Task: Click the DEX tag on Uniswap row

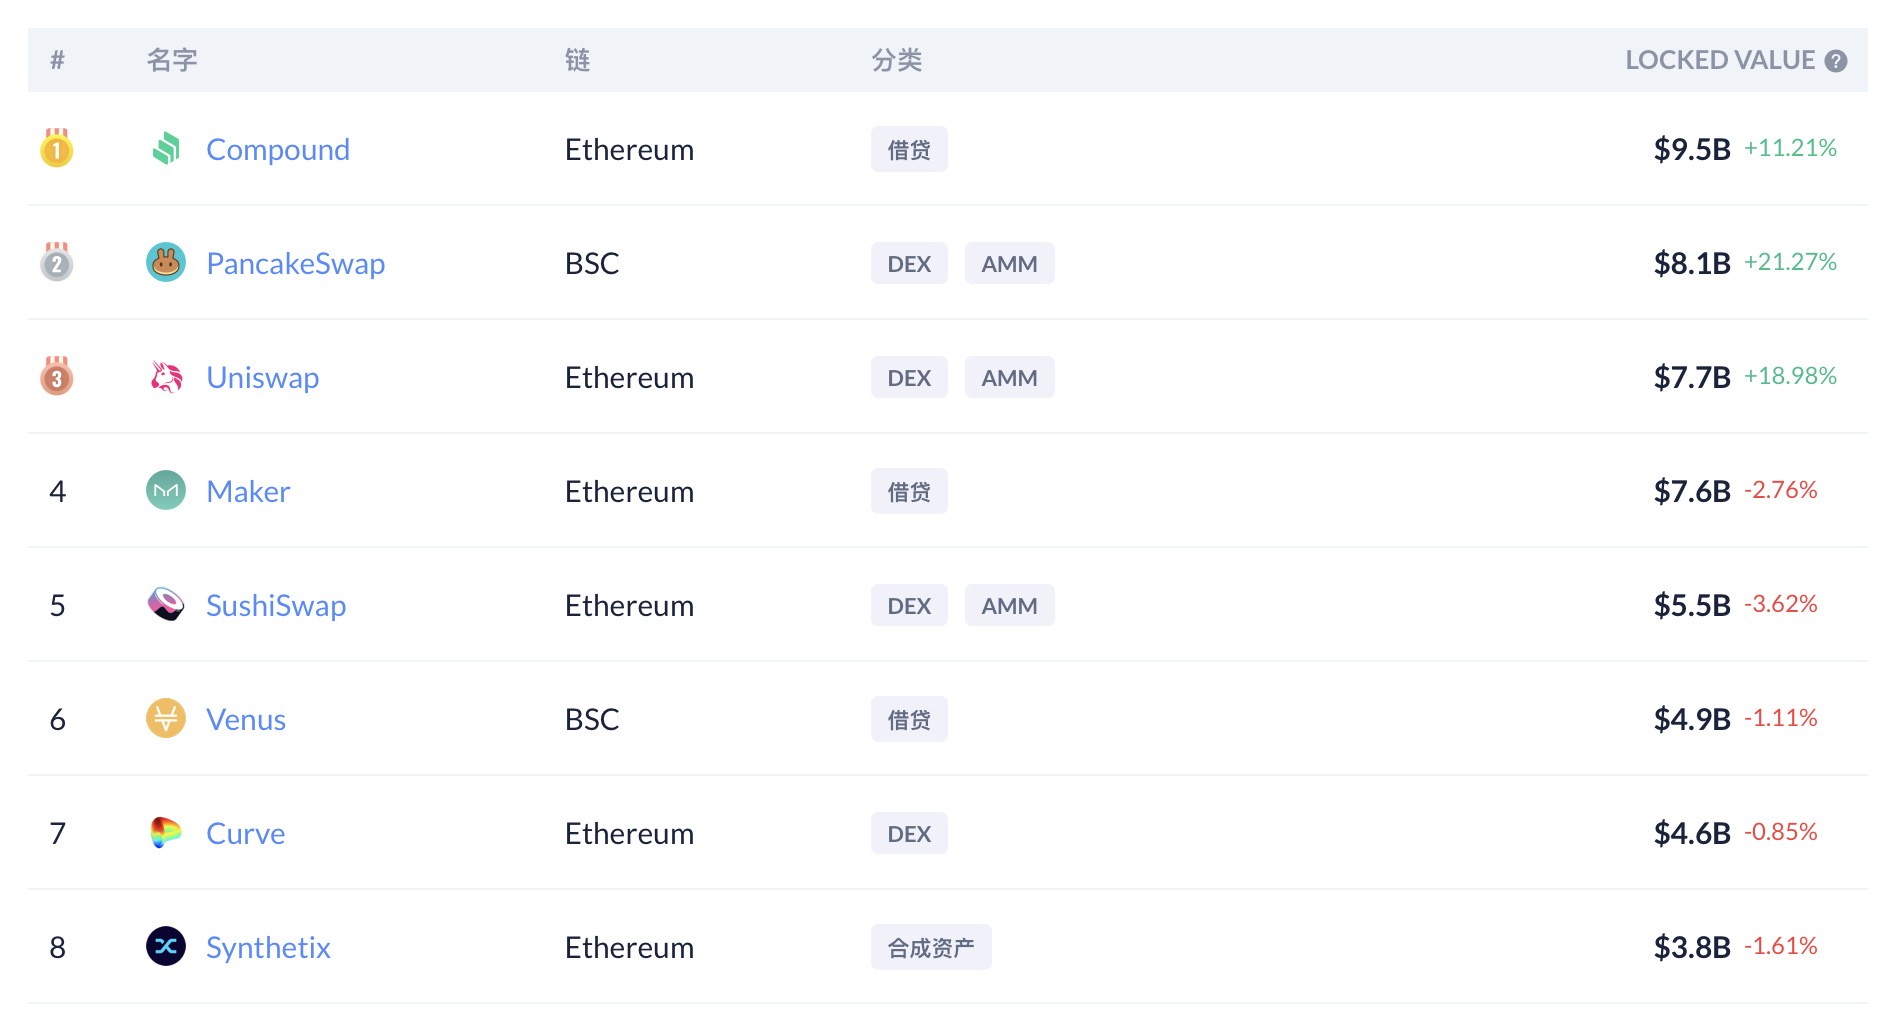Action: 908,377
